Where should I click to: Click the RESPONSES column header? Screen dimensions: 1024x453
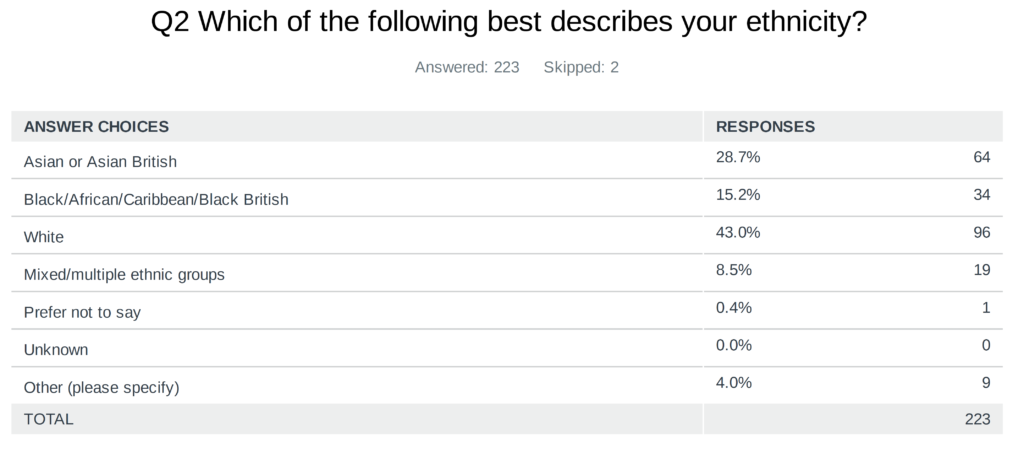pos(765,127)
